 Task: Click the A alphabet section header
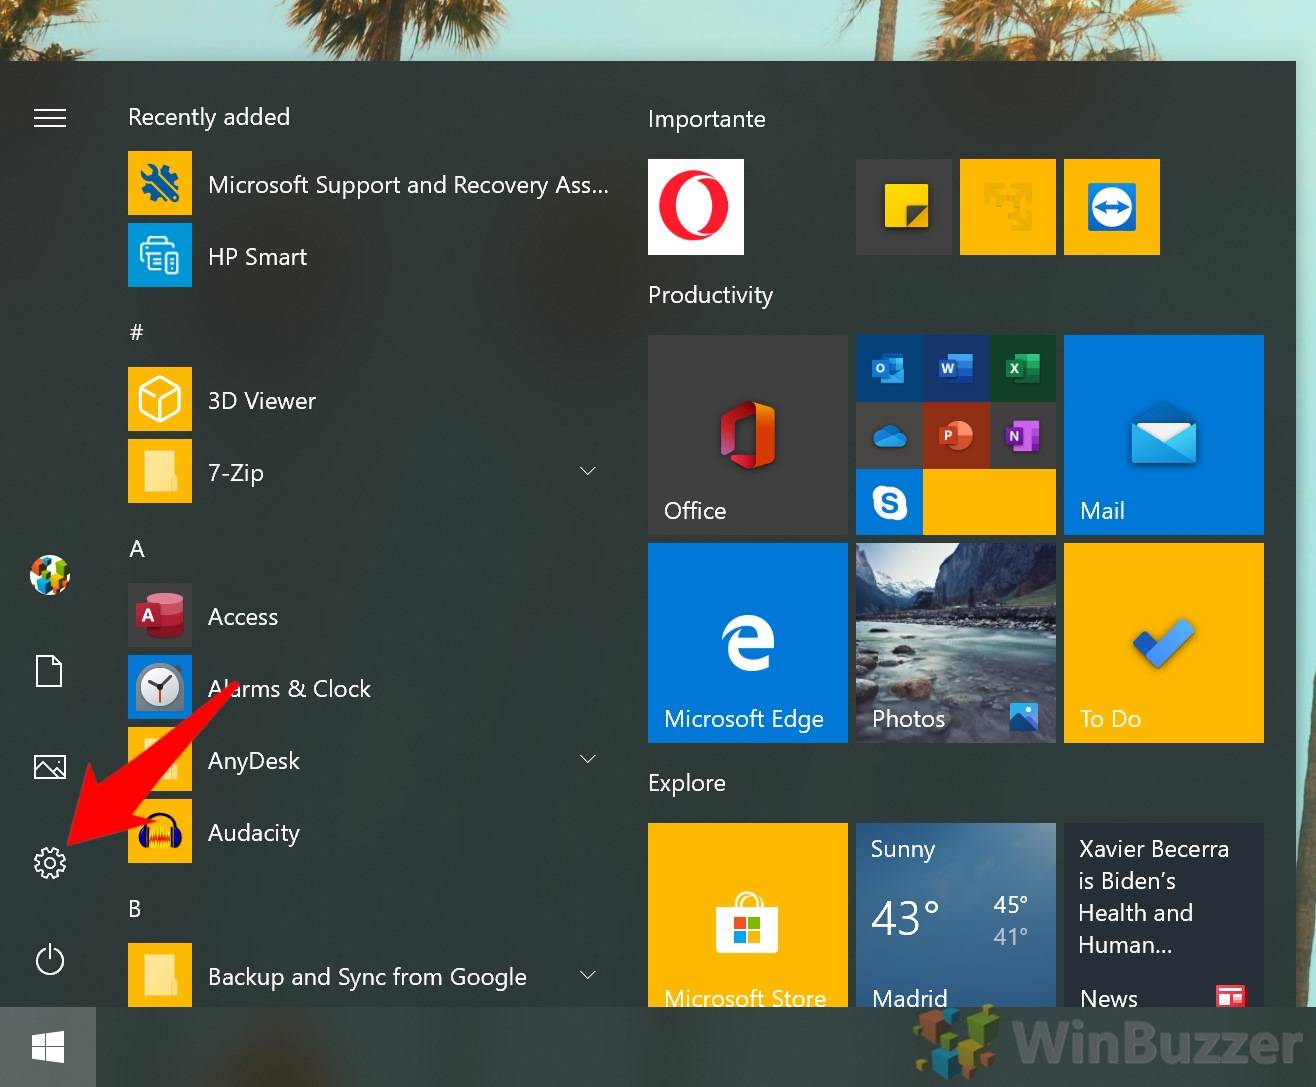(137, 548)
